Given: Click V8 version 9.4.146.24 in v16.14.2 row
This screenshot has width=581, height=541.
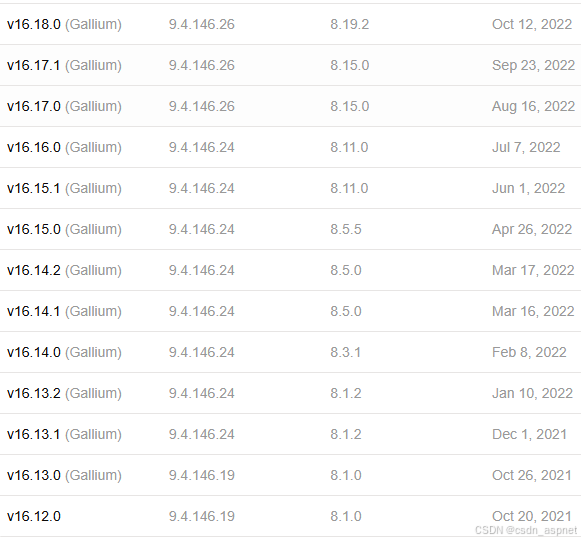Looking at the screenshot, I should pyautogui.click(x=202, y=270).
